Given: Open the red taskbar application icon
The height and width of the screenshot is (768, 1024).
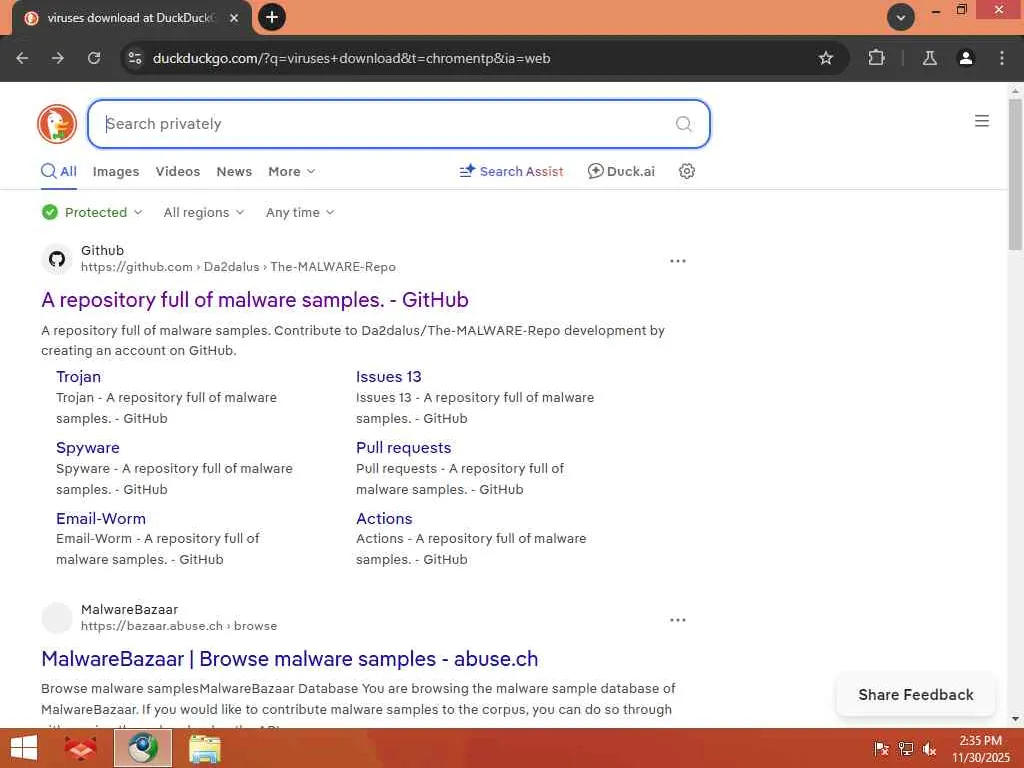Looking at the screenshot, I should pos(81,748).
